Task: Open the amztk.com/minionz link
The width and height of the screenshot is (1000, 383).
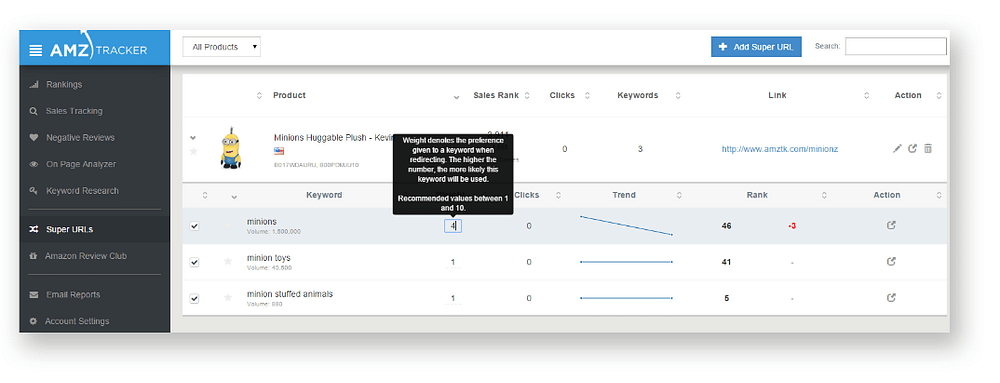Action: point(779,149)
